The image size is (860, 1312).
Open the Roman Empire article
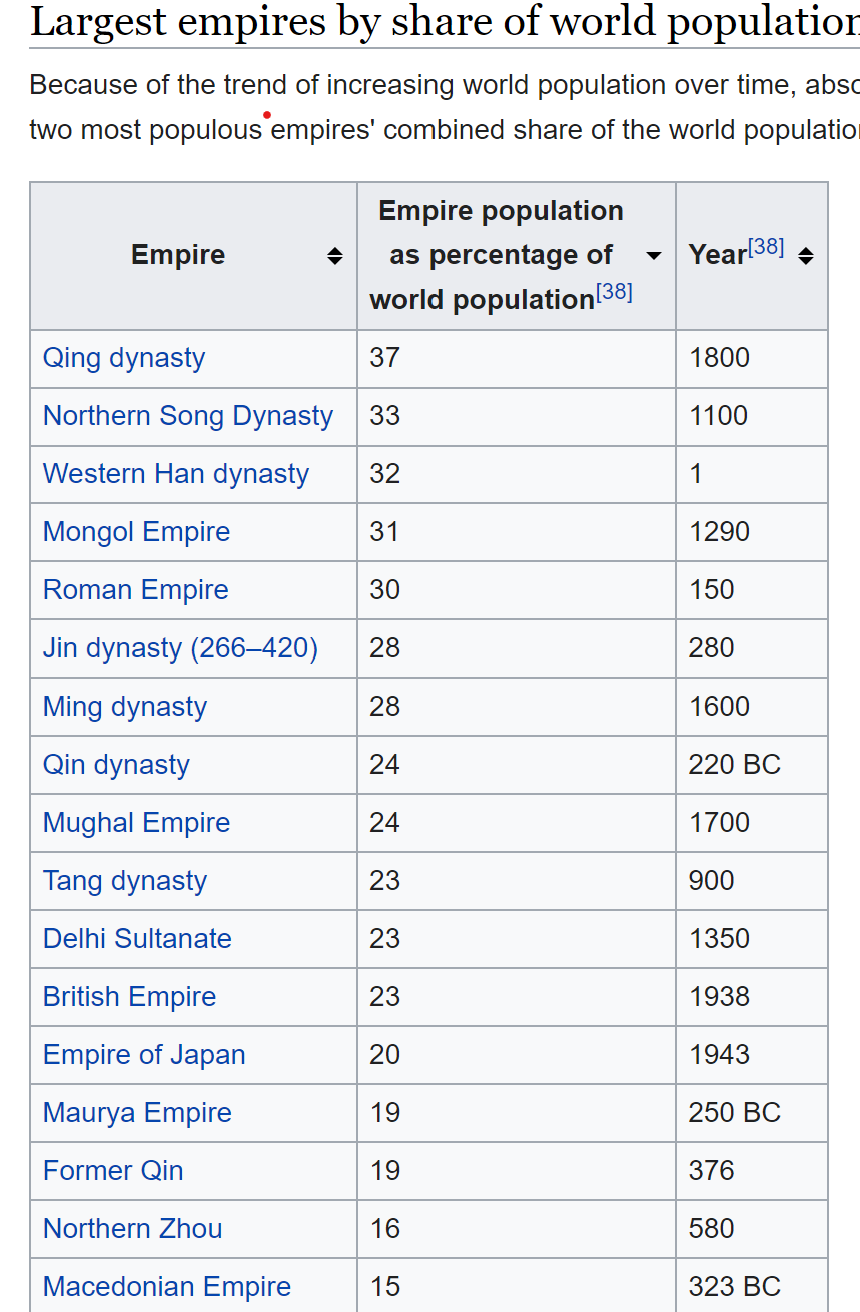pos(135,590)
